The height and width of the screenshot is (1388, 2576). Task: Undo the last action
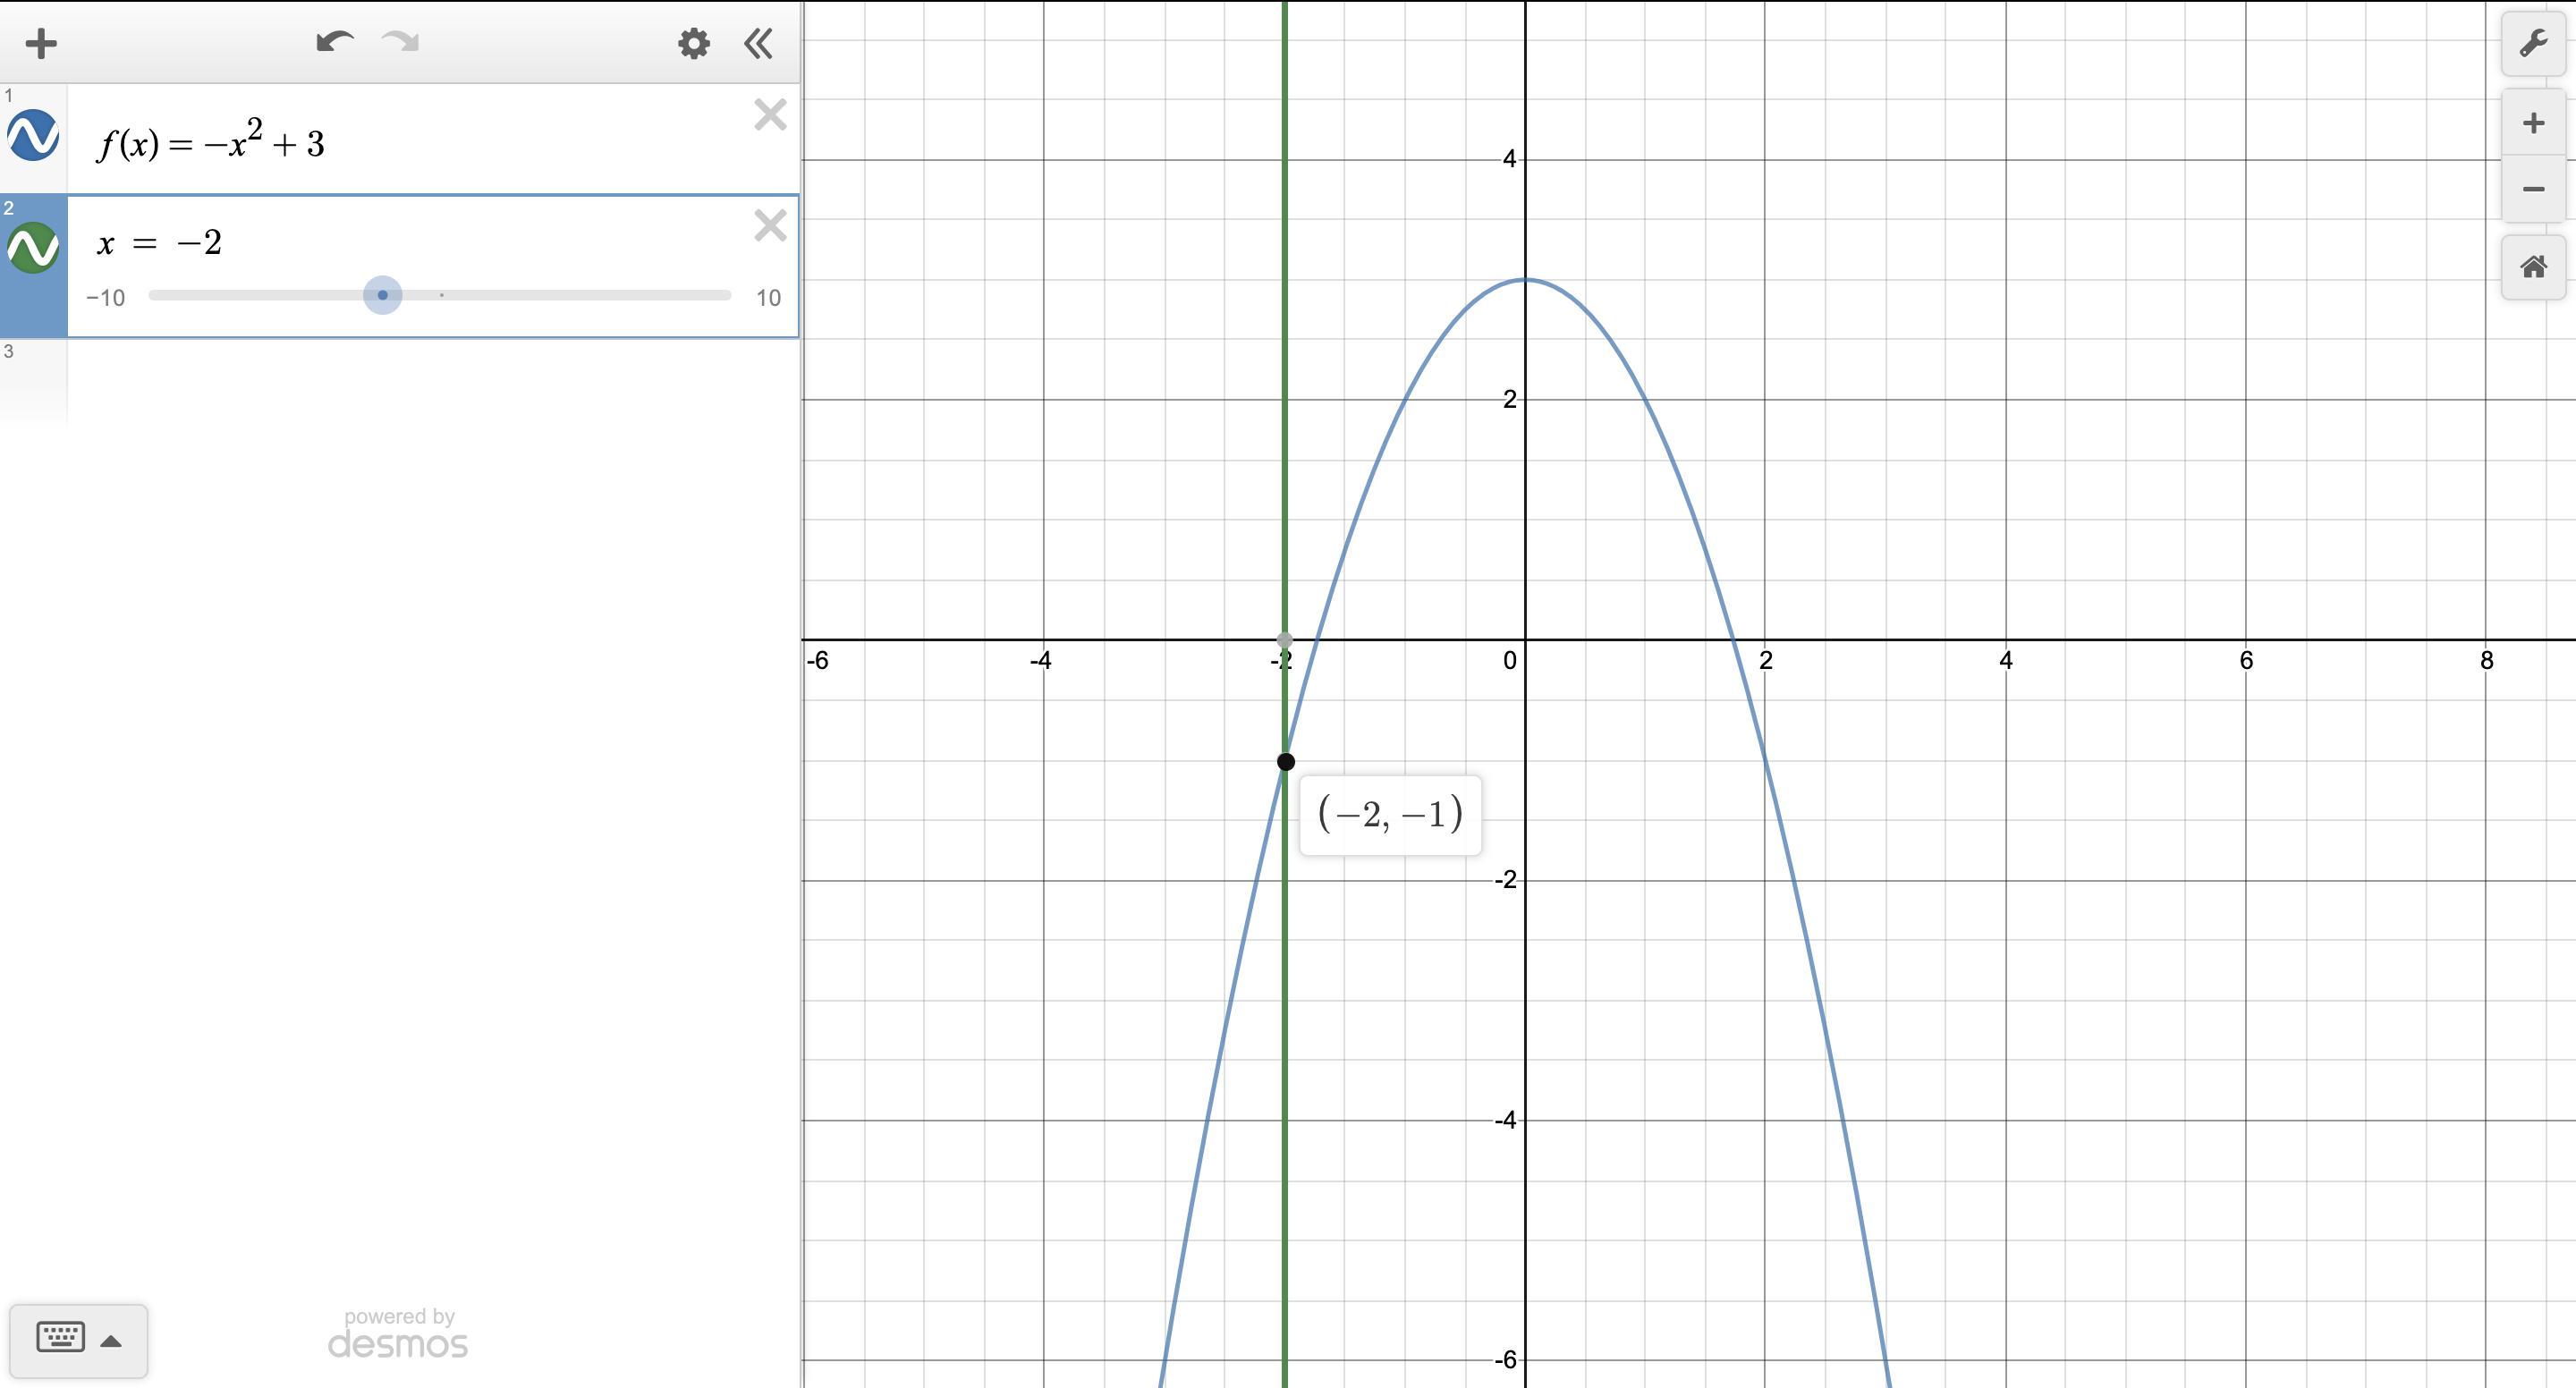334,42
